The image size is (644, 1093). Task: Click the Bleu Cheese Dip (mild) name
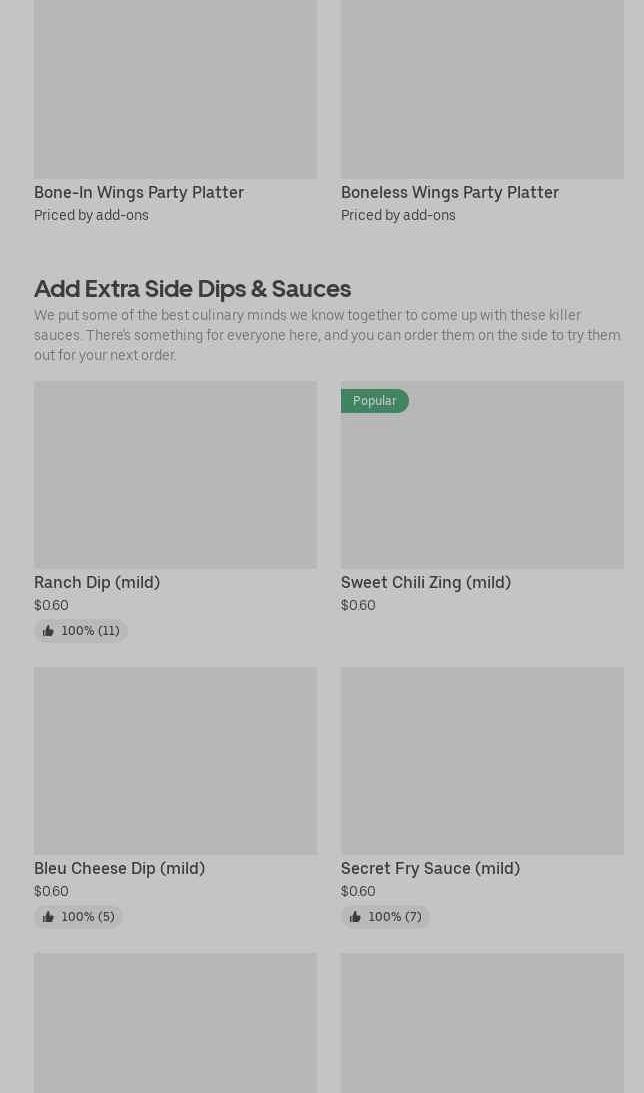pyautogui.click(x=119, y=868)
